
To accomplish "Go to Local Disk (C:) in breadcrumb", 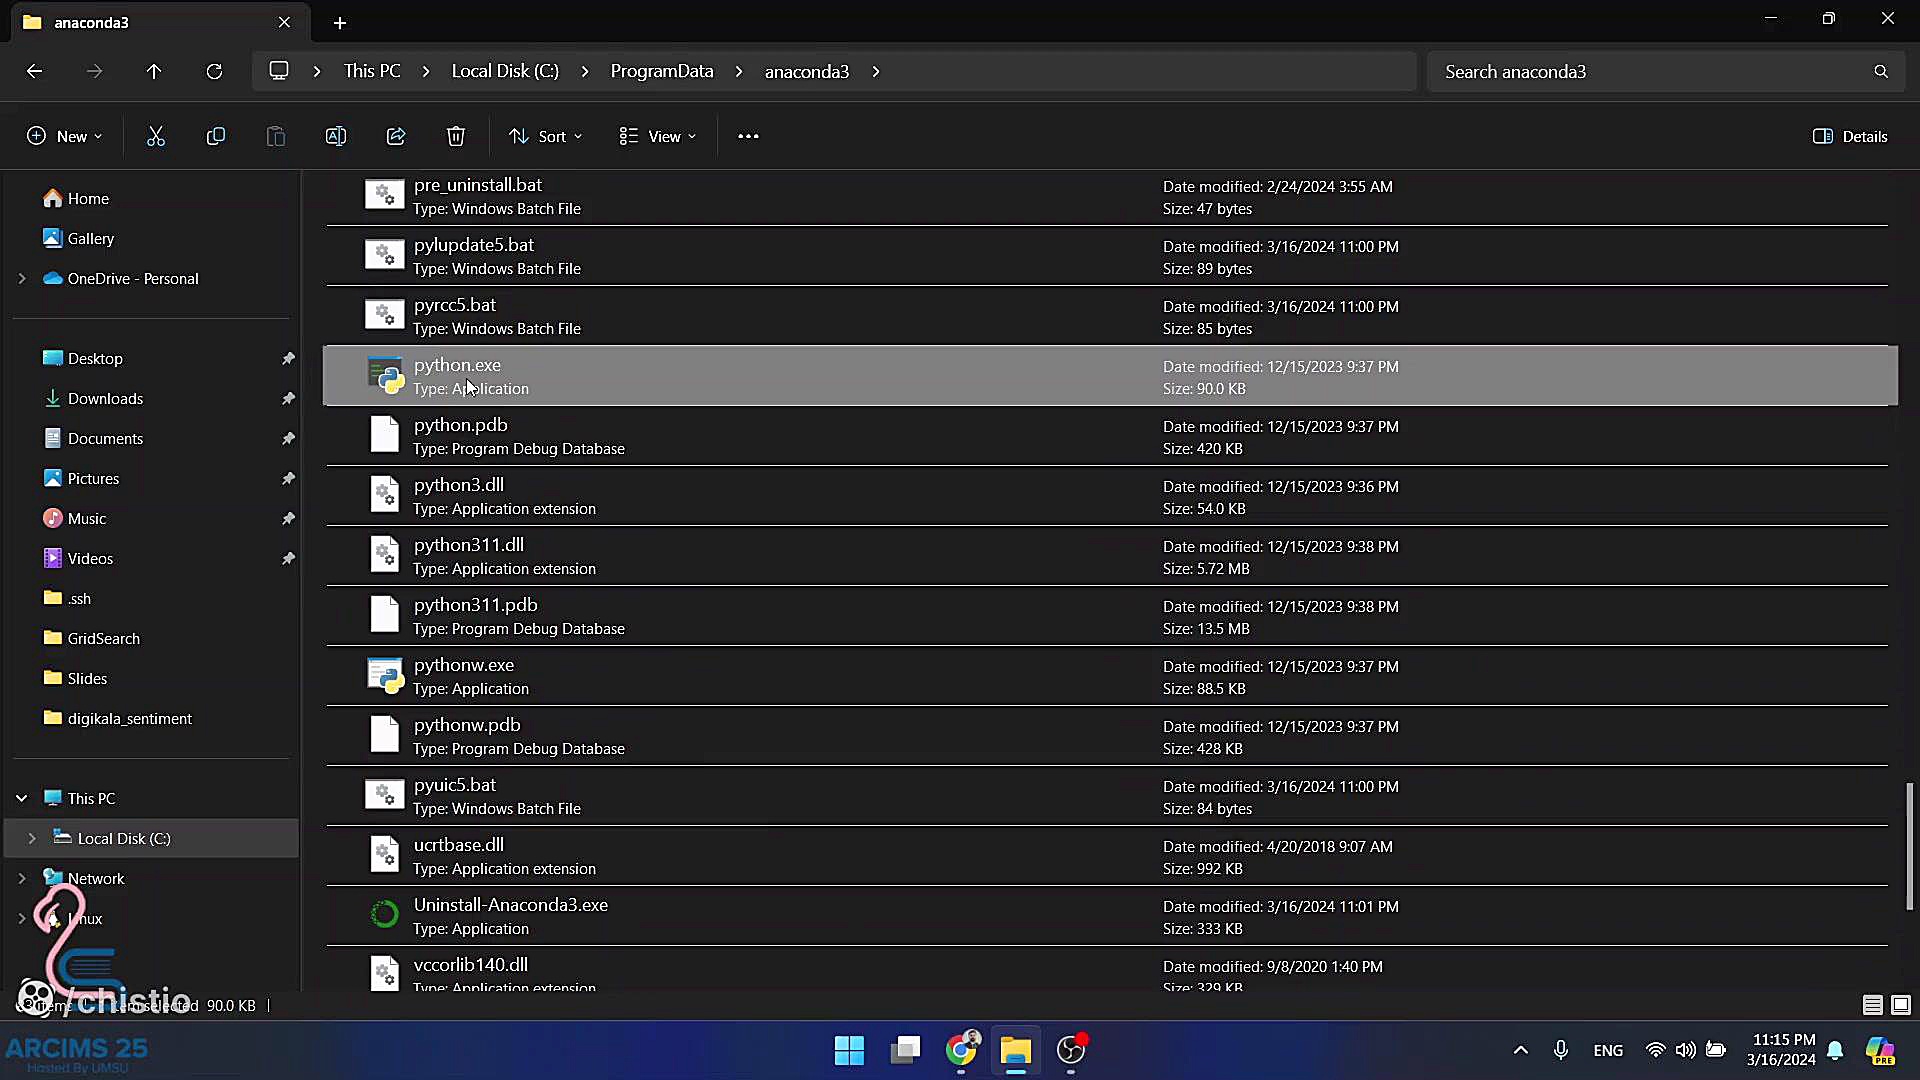I will 505,71.
